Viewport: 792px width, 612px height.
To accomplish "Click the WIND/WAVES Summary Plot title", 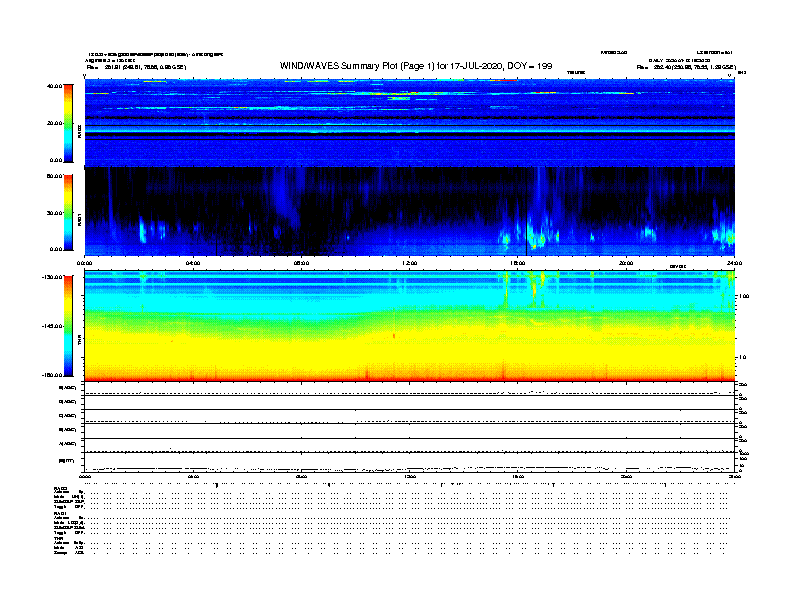I will click(x=416, y=66).
